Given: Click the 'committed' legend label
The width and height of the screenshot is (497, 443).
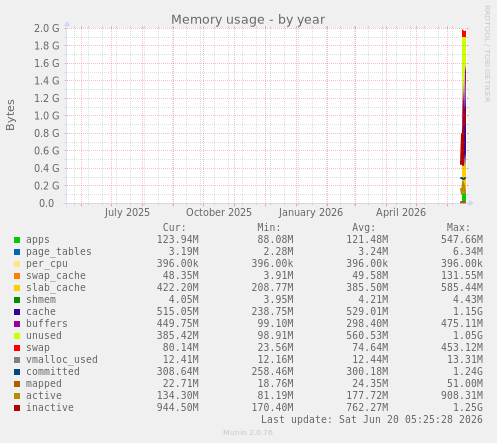Looking at the screenshot, I should tap(53, 372).
